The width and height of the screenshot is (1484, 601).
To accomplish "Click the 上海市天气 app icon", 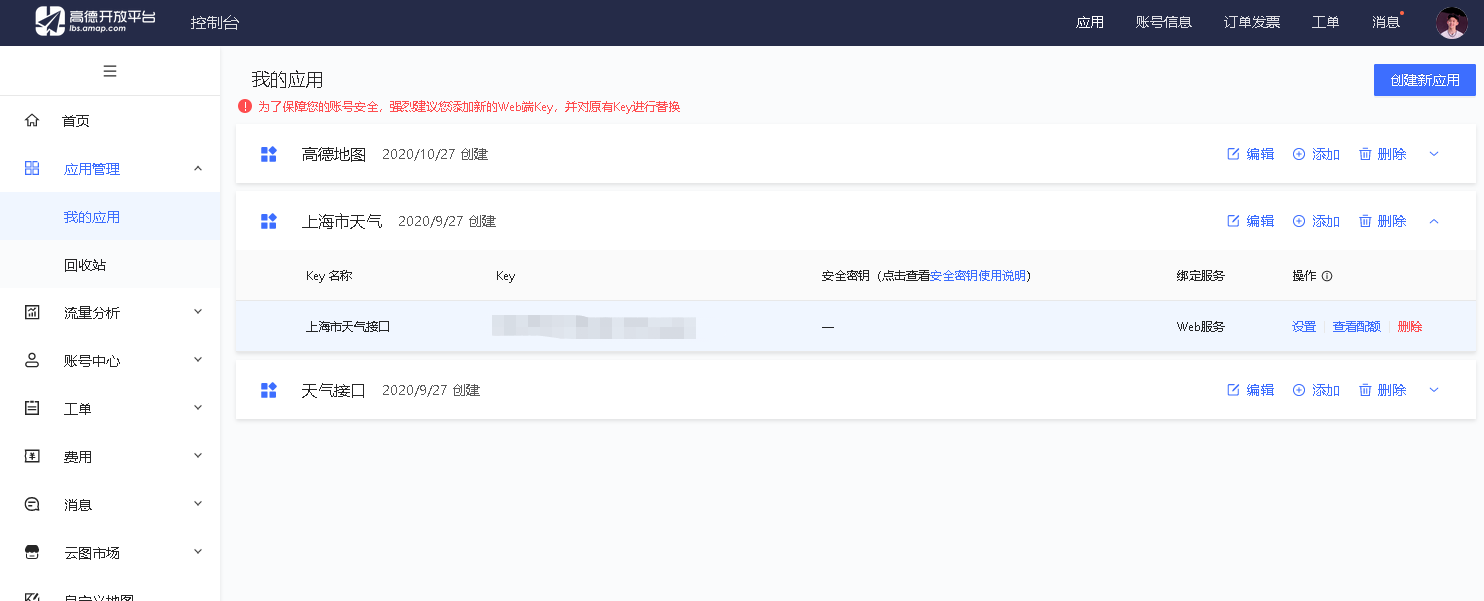I will 268,221.
